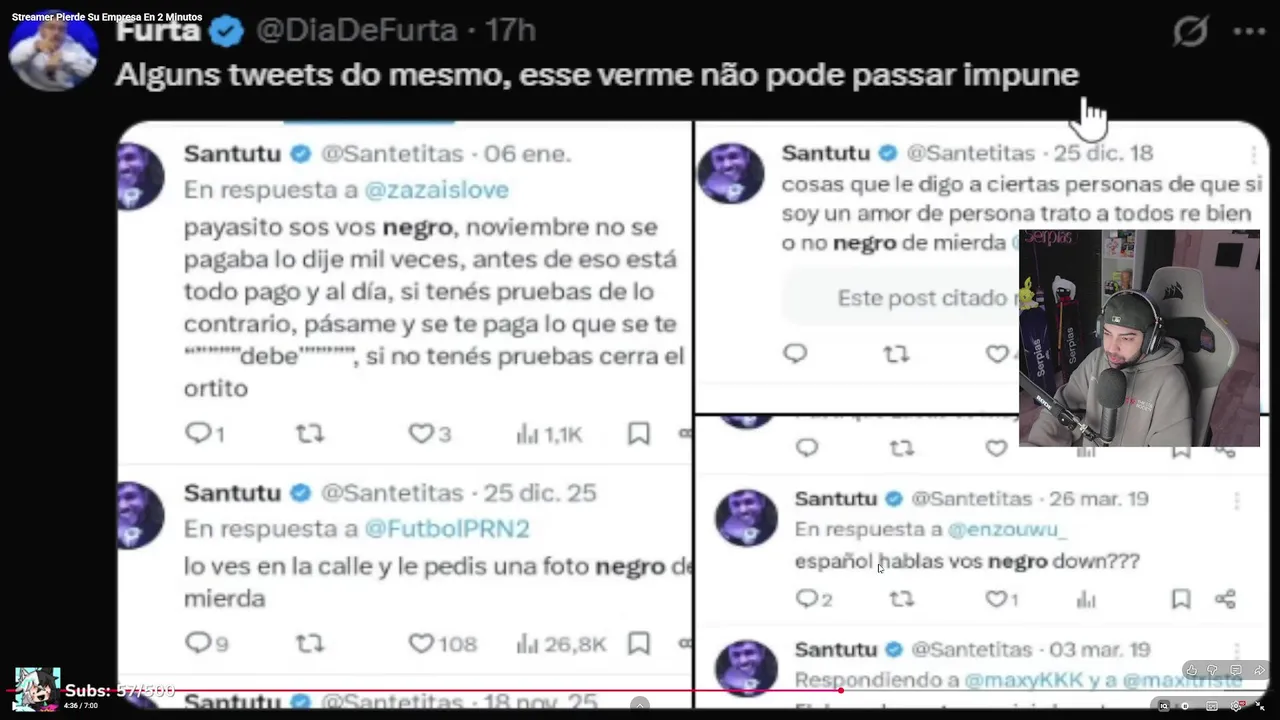Click the share arrow icon in video overlay
1280x720 pixels.
pos(1260,670)
